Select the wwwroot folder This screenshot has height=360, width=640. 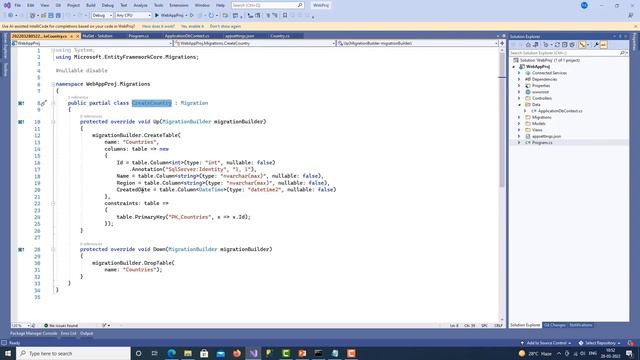(540, 92)
